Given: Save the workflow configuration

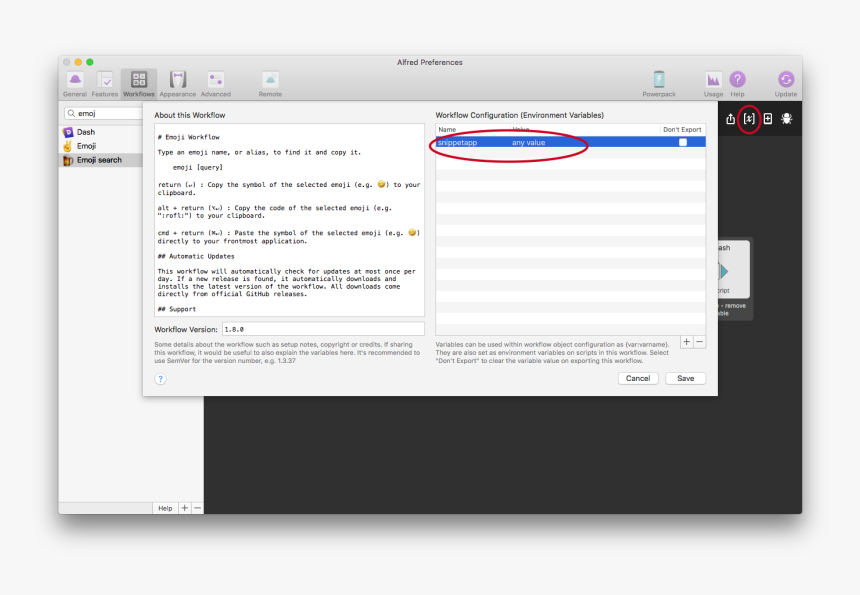Looking at the screenshot, I should (686, 378).
